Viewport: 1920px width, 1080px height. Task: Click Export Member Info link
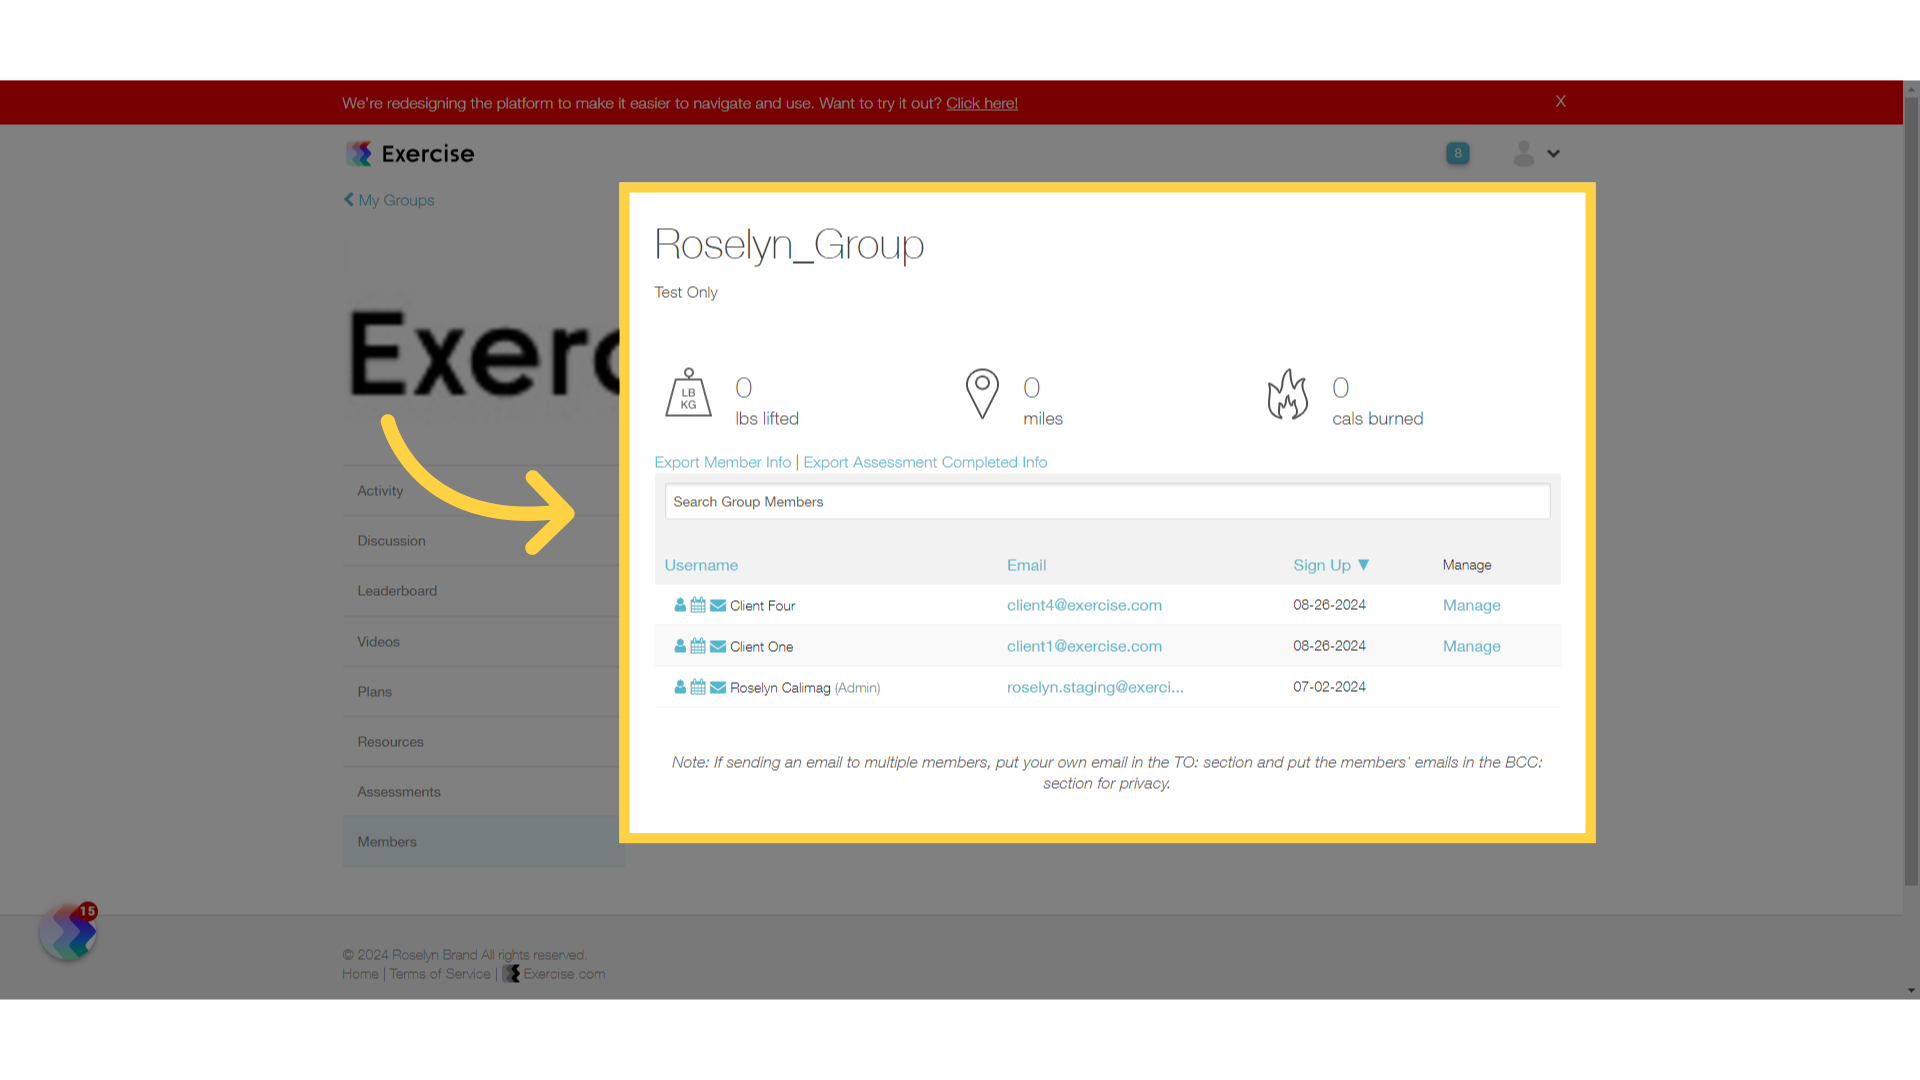point(723,462)
